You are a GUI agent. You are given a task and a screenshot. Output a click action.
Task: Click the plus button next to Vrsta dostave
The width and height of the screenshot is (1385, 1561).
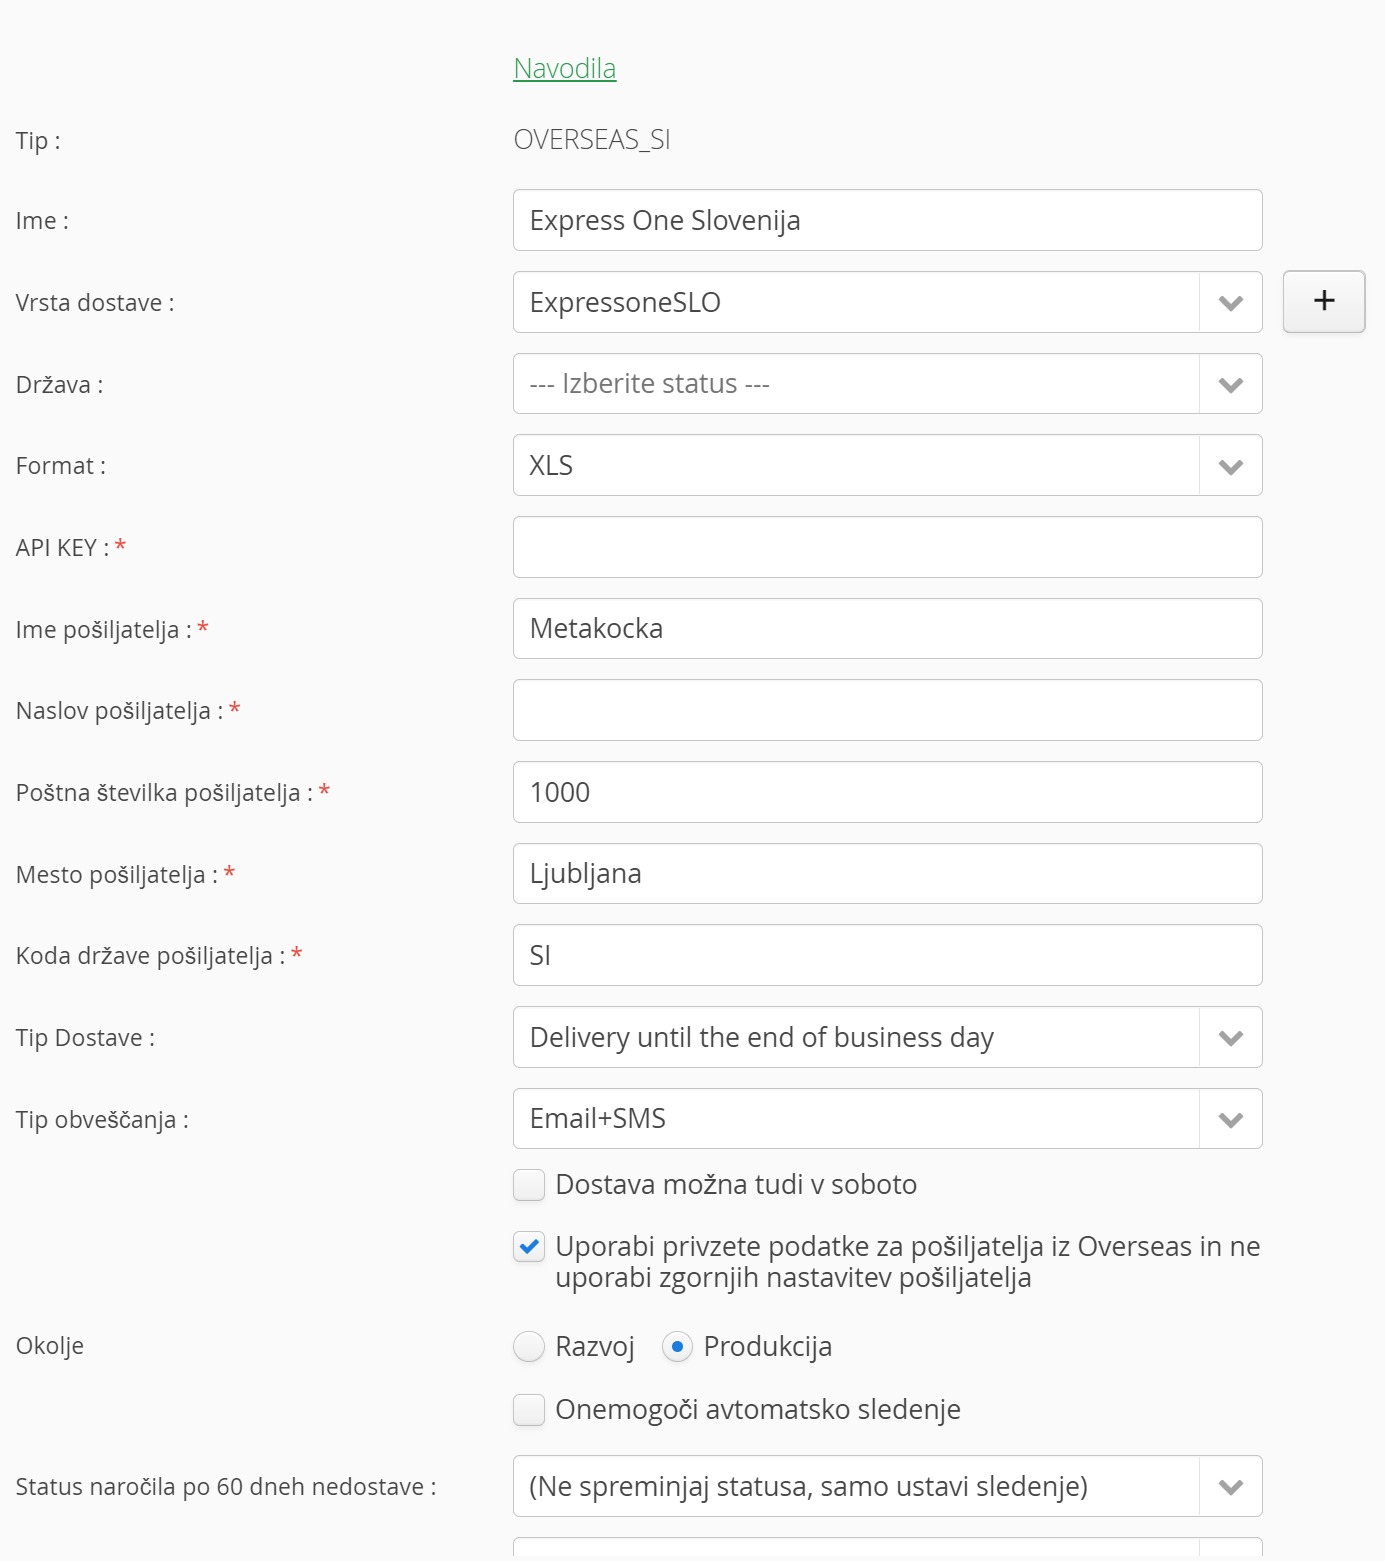point(1323,301)
